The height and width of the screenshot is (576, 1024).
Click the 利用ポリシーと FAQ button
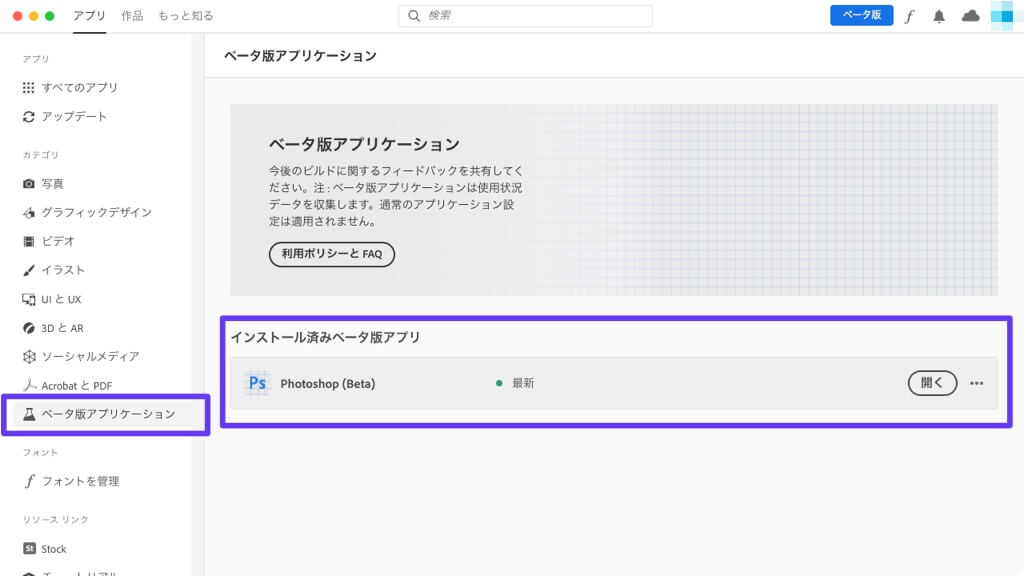(x=332, y=254)
